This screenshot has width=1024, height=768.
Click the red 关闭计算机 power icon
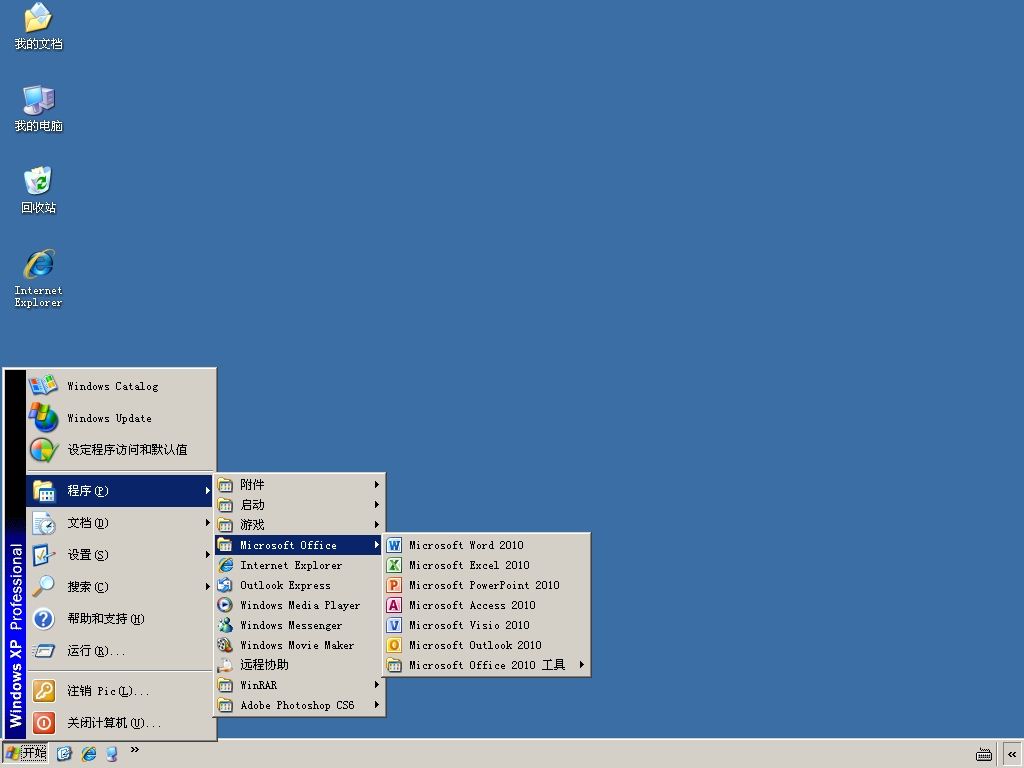coord(44,722)
